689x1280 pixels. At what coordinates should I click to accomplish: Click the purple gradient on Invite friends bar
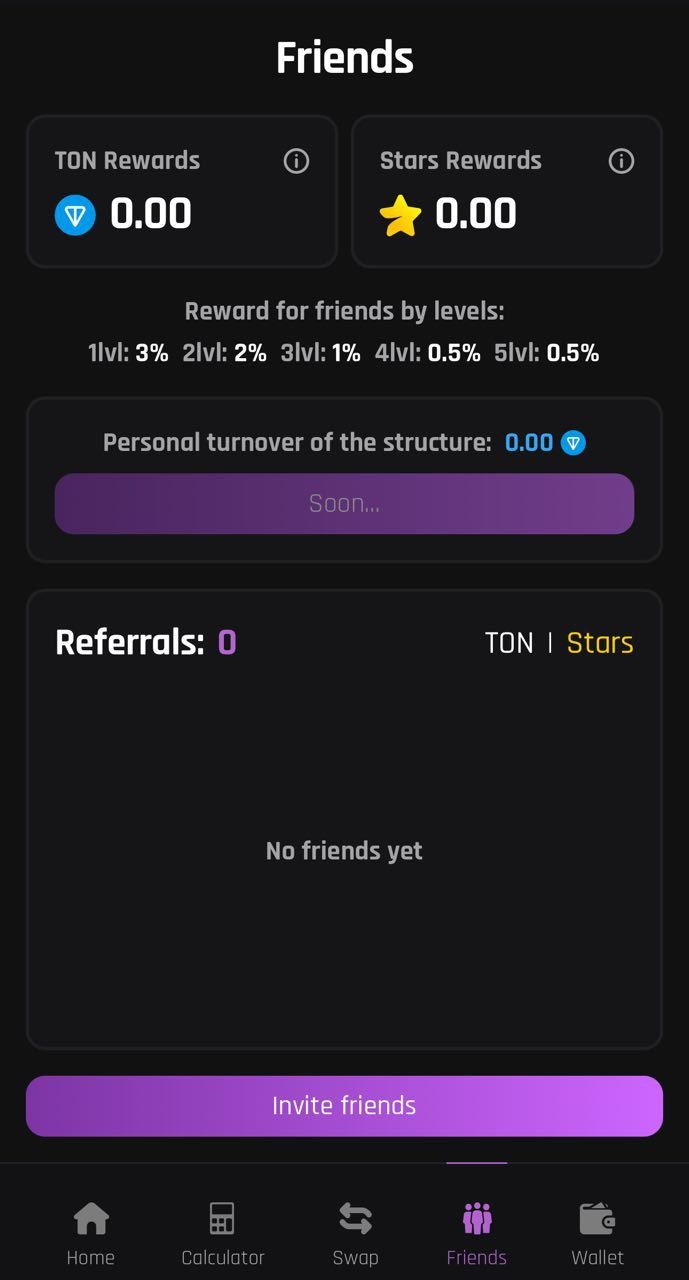344,1106
